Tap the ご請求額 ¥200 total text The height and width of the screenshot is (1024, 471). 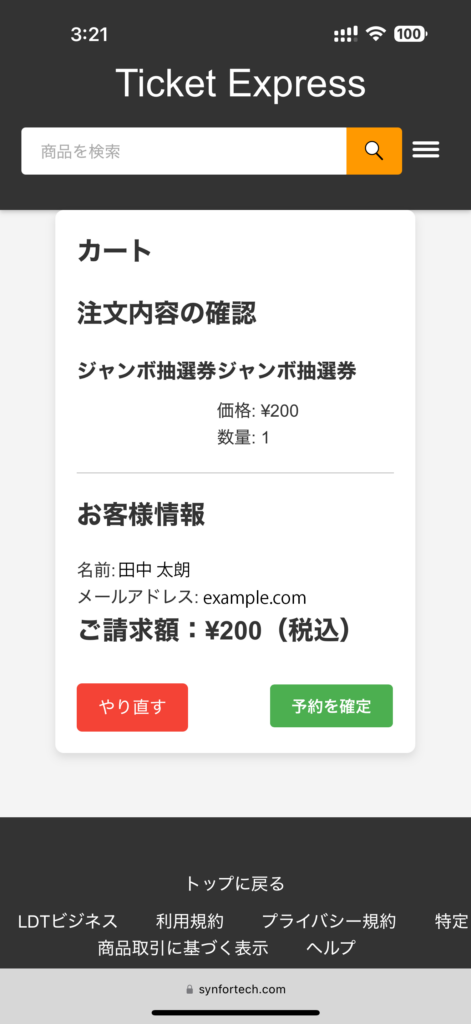[x=215, y=631]
